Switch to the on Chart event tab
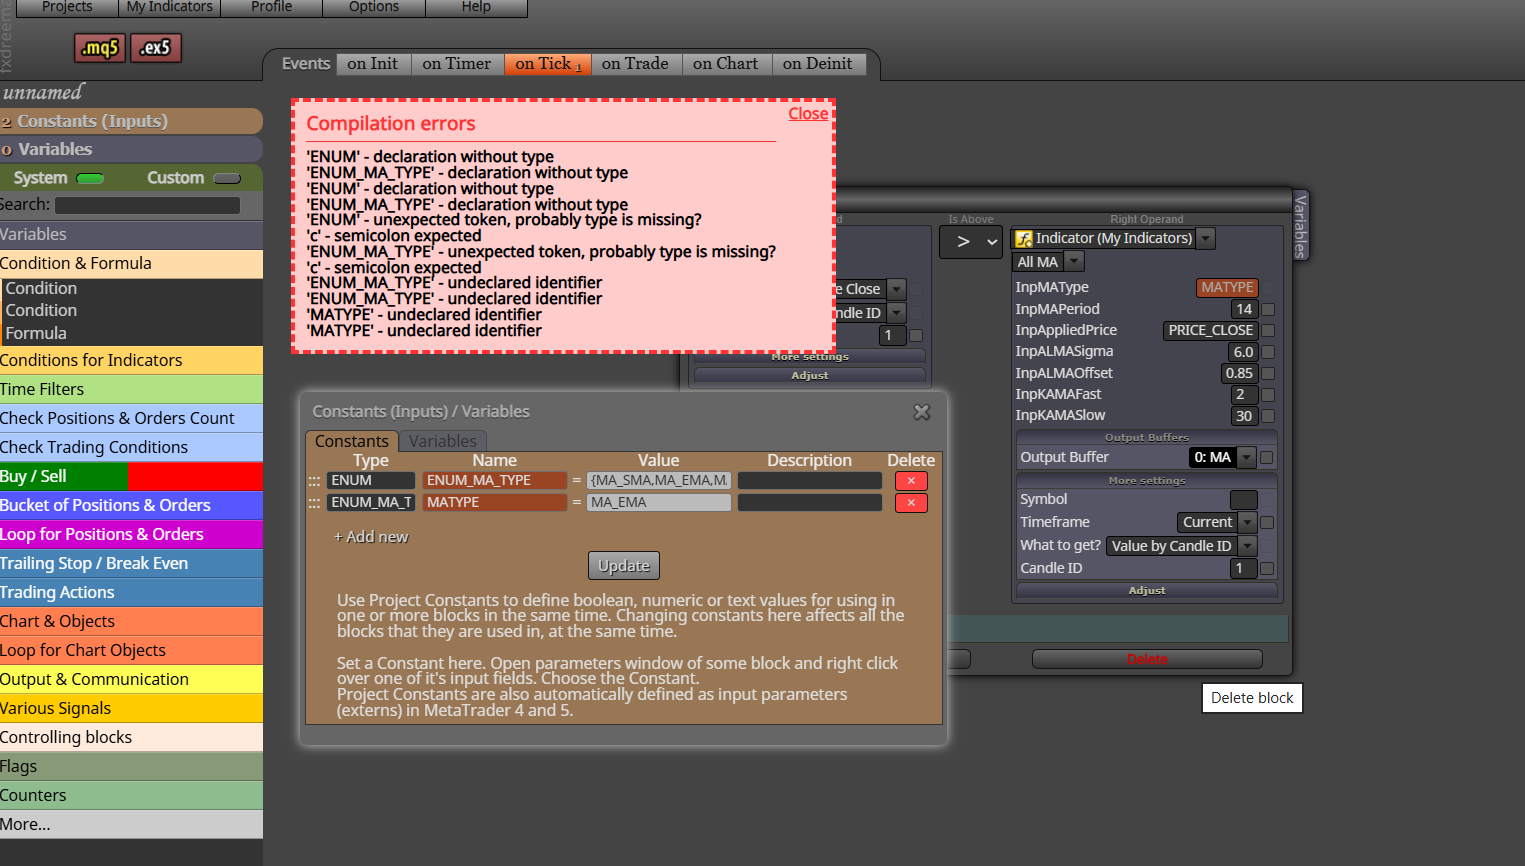This screenshot has height=866, width=1525. click(x=726, y=64)
